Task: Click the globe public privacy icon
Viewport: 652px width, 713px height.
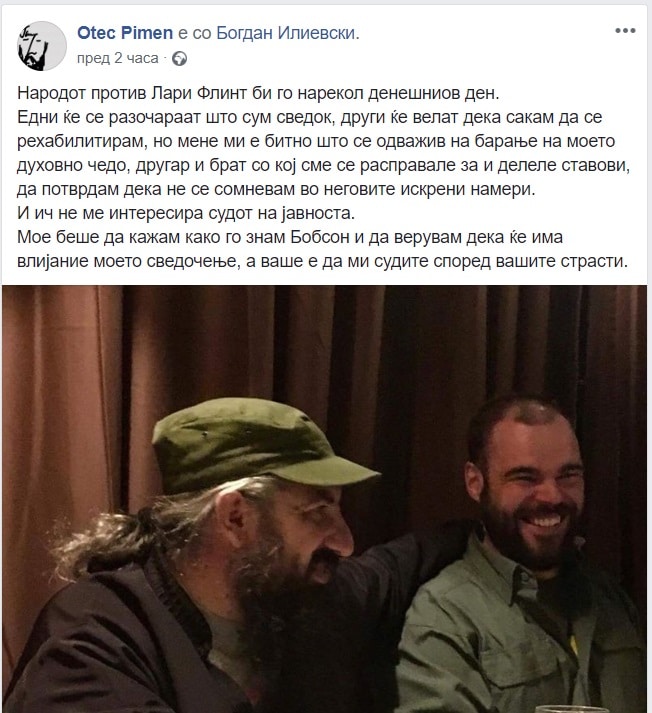Action: [180, 59]
